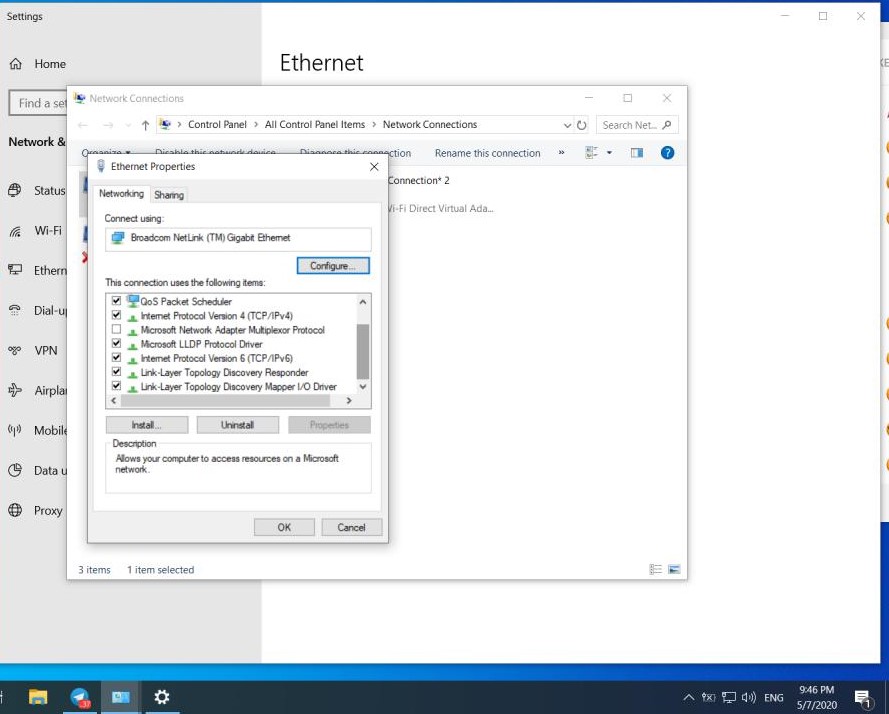Switch to the Networking tab
Viewport: 889px width, 714px height.
click(121, 193)
